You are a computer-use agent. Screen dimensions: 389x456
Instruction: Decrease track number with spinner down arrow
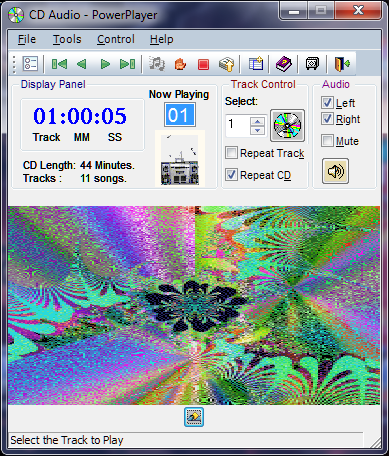(257, 130)
